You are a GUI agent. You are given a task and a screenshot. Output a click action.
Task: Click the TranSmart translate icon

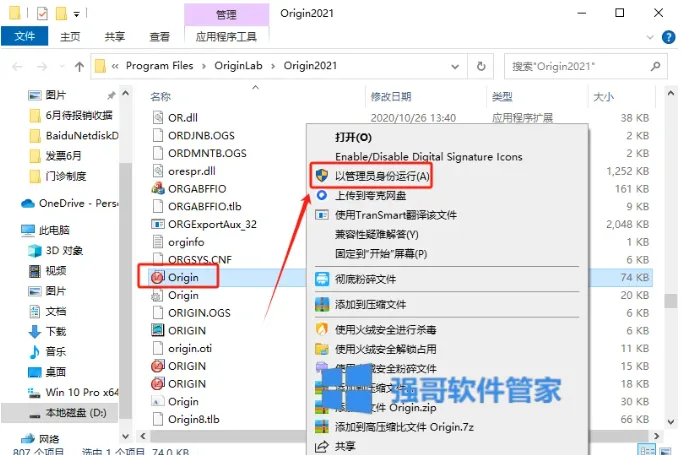click(x=322, y=215)
